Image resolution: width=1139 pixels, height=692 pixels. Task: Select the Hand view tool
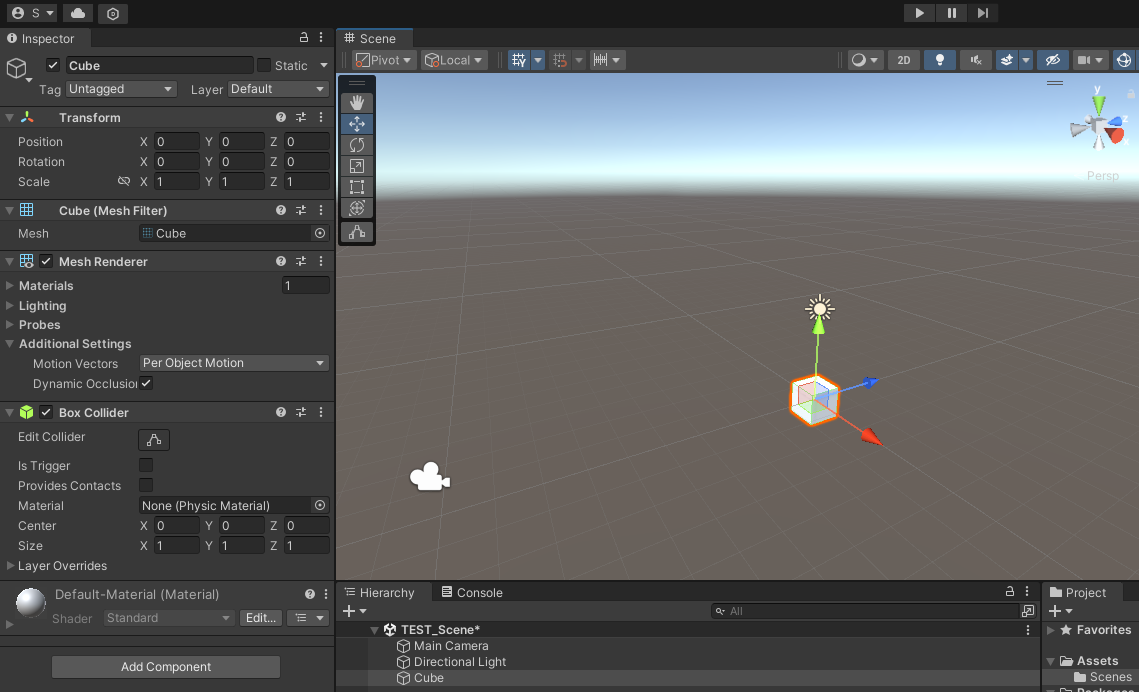coord(357,102)
